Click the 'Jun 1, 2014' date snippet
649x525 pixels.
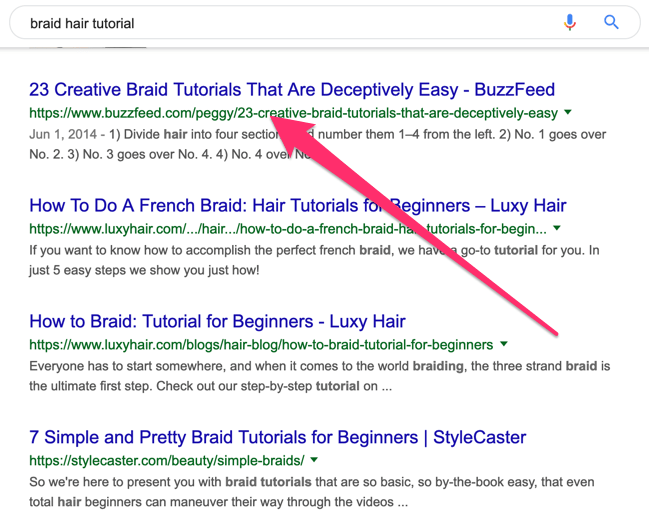coord(63,134)
